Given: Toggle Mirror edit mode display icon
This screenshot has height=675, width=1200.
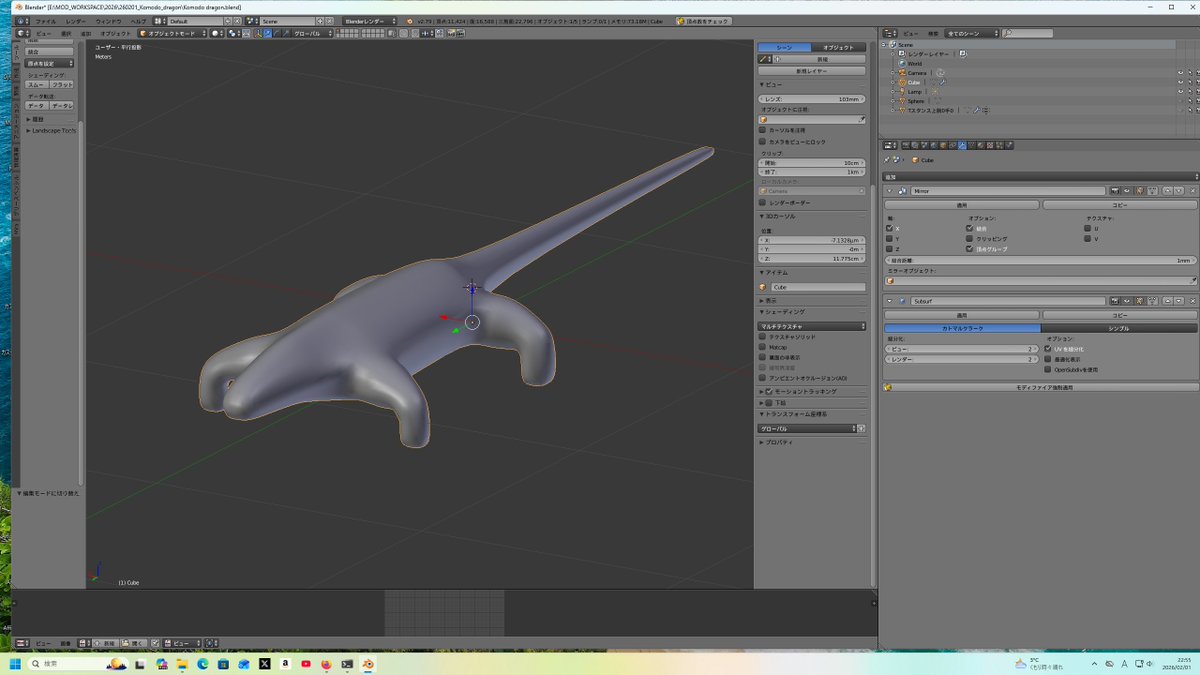Looking at the screenshot, I should (1140, 190).
